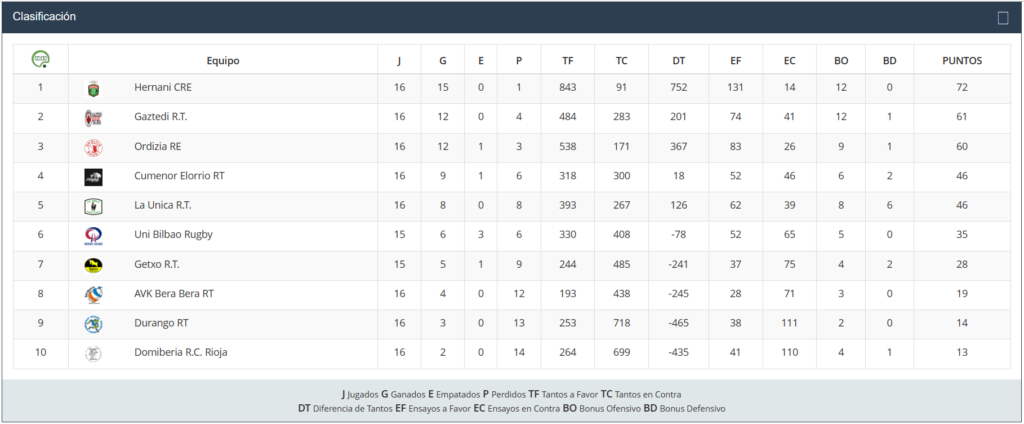Viewport: 1024px width, 424px height.
Task: Click the Gaztedi R.T. team logo
Action: pyautogui.click(x=93, y=118)
